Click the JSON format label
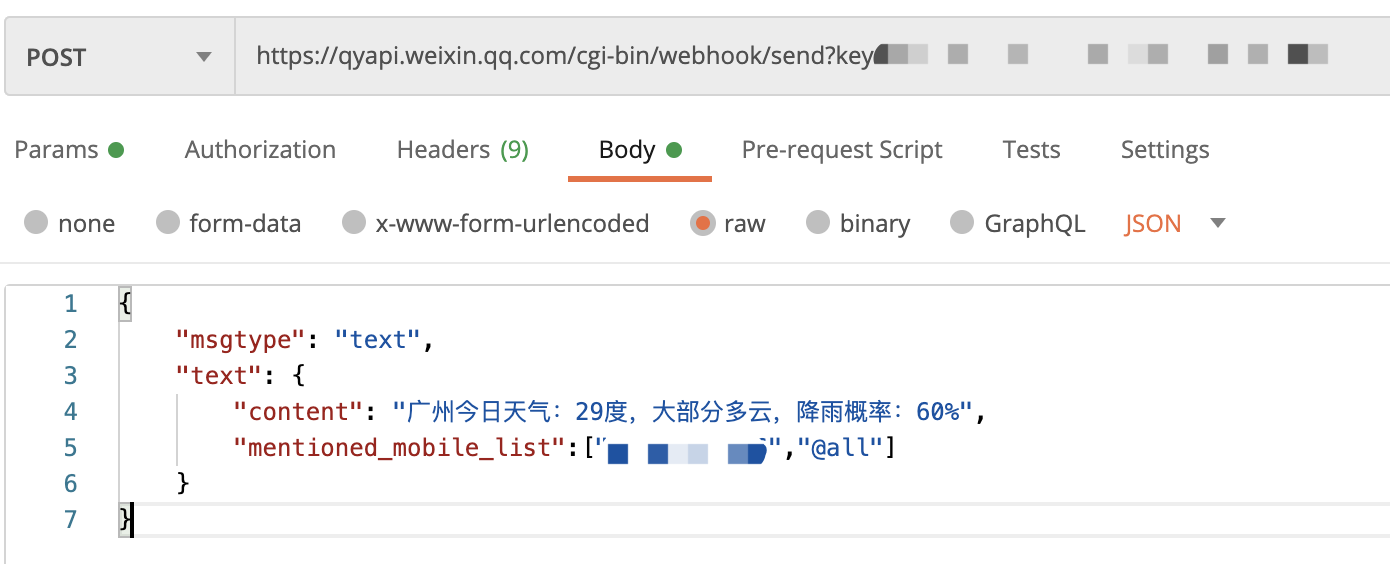The image size is (1390, 564). (1153, 223)
